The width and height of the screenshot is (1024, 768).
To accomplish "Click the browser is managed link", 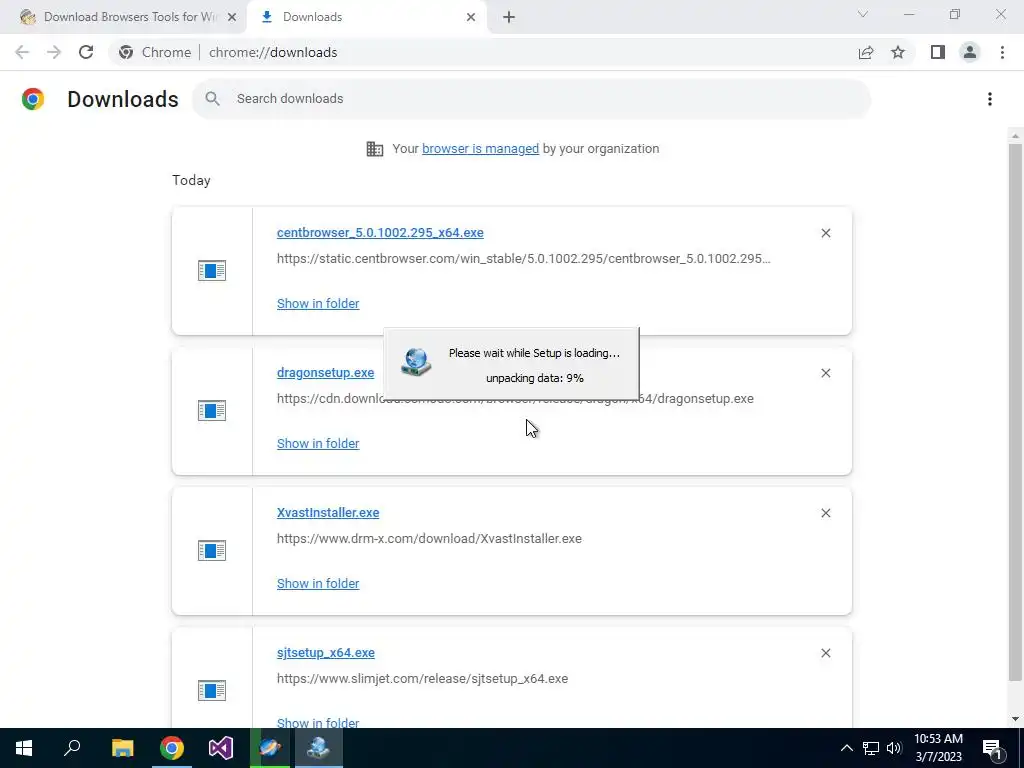I will [481, 149].
